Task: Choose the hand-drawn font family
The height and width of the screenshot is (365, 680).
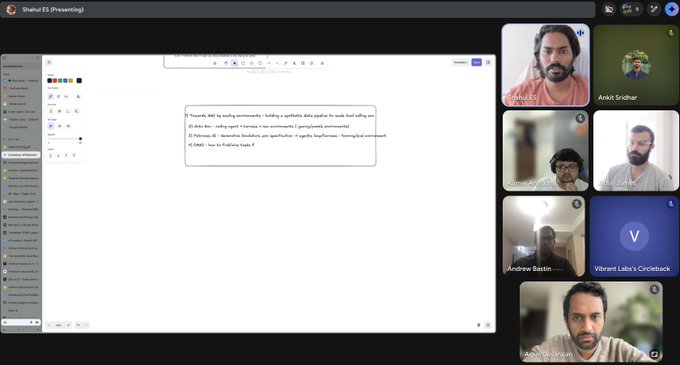Action: coord(51,97)
